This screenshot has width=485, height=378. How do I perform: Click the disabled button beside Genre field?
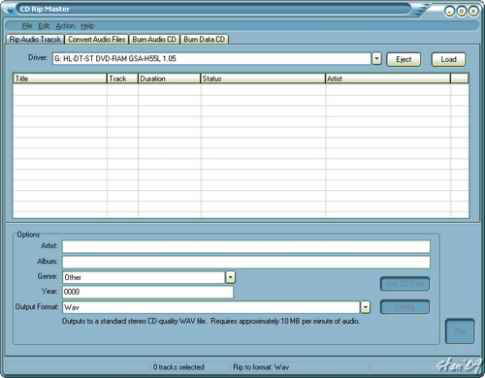coord(405,284)
